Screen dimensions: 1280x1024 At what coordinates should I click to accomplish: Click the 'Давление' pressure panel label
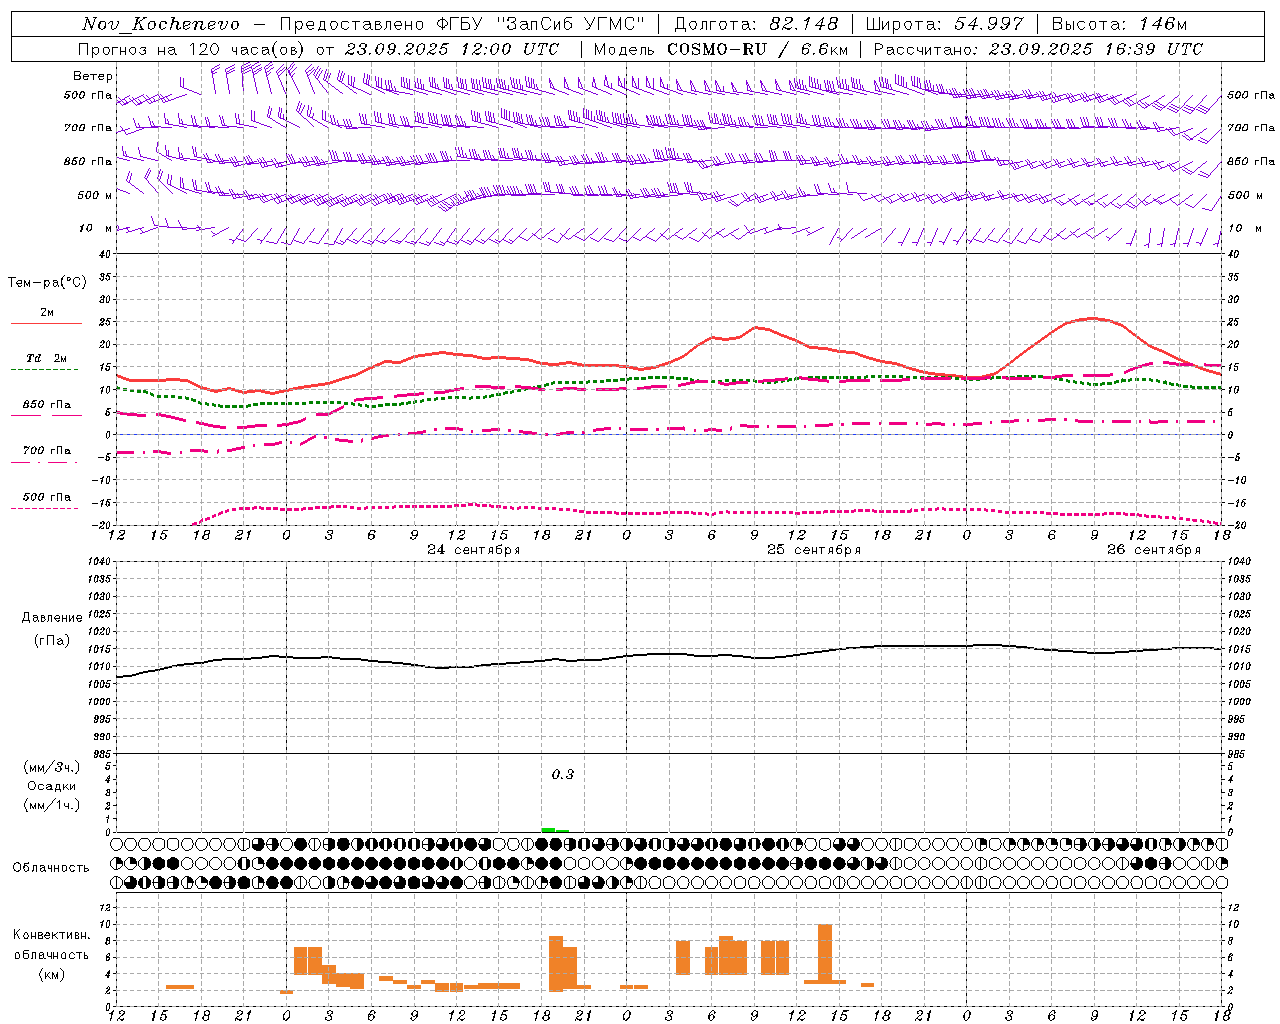tap(52, 618)
